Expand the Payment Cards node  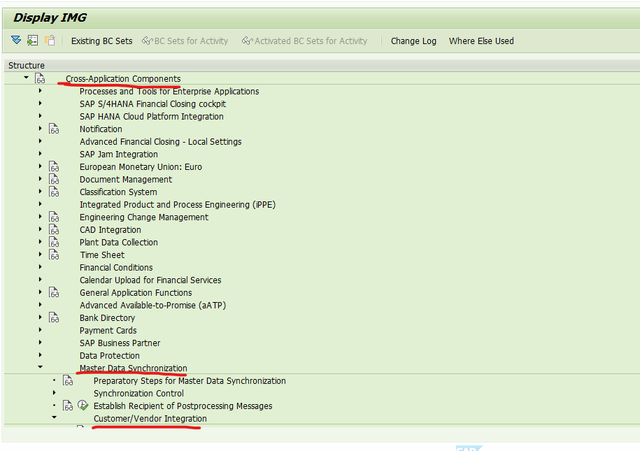click(x=40, y=330)
